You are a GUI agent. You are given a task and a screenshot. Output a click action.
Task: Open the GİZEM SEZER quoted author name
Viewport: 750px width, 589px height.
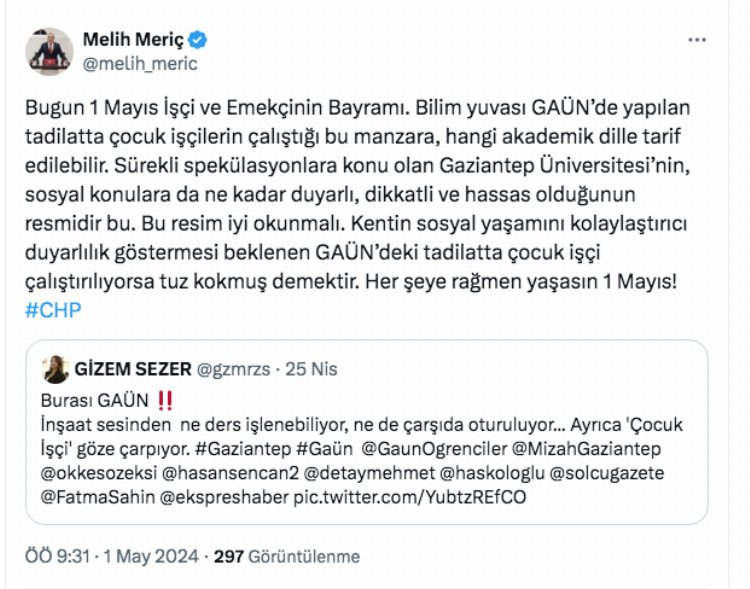[133, 369]
